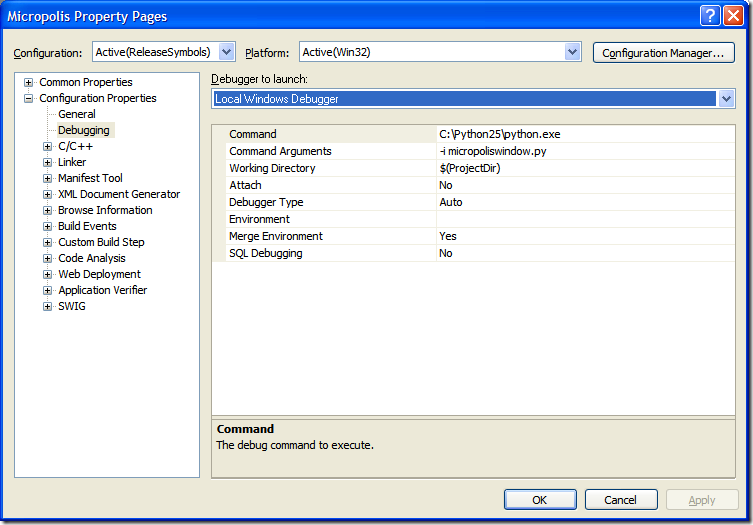Image resolution: width=753 pixels, height=525 pixels.
Task: Confirm changes with the OK button
Action: 540,500
